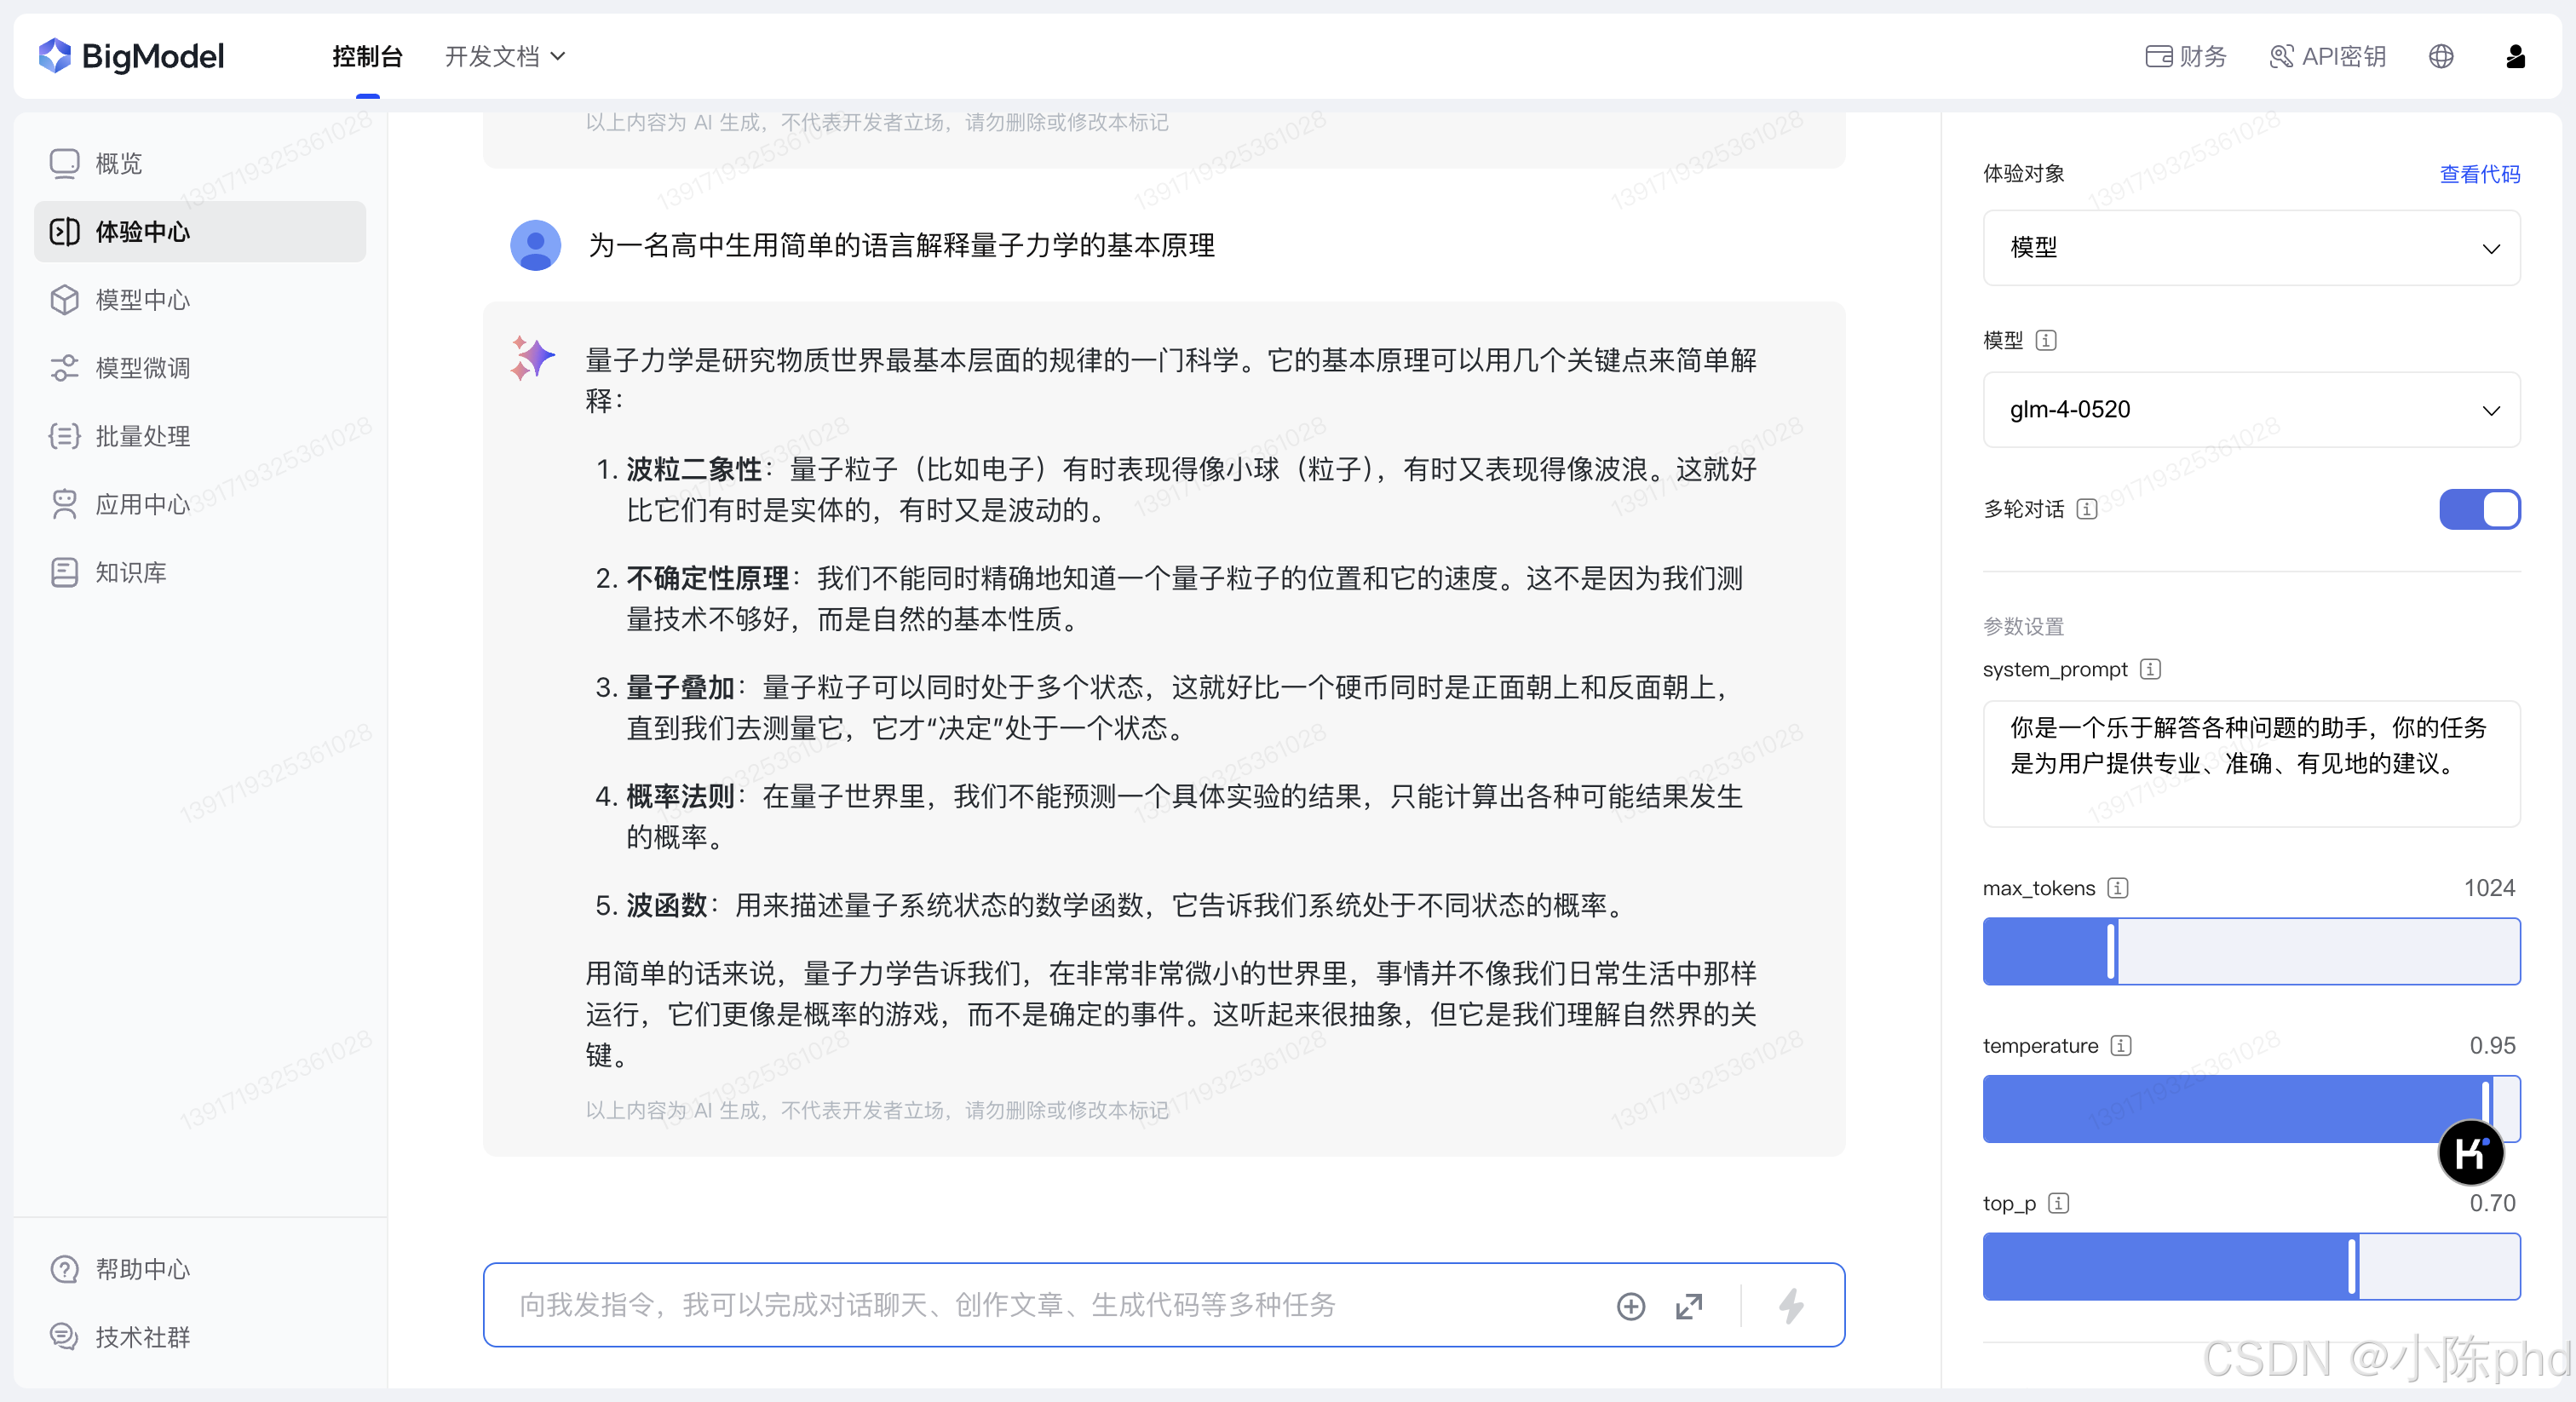
Task: Click the plus attachment icon in input box
Action: (1631, 1306)
